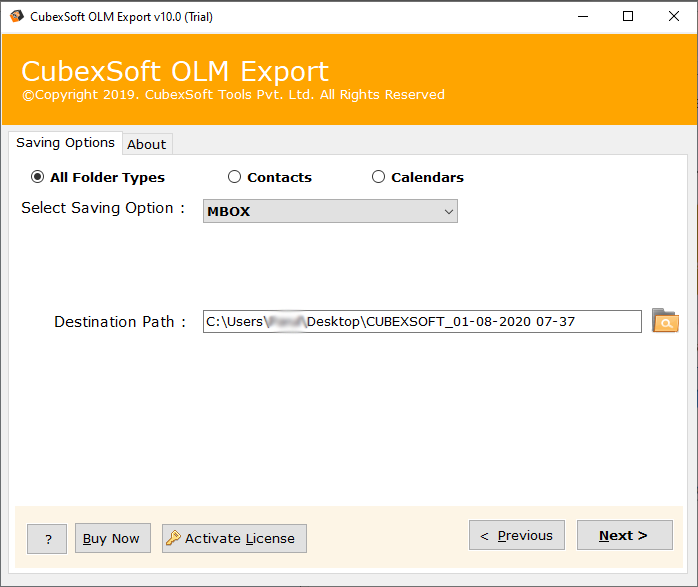Browse destination folder with the folder-search icon
The height and width of the screenshot is (587, 698).
pos(665,320)
